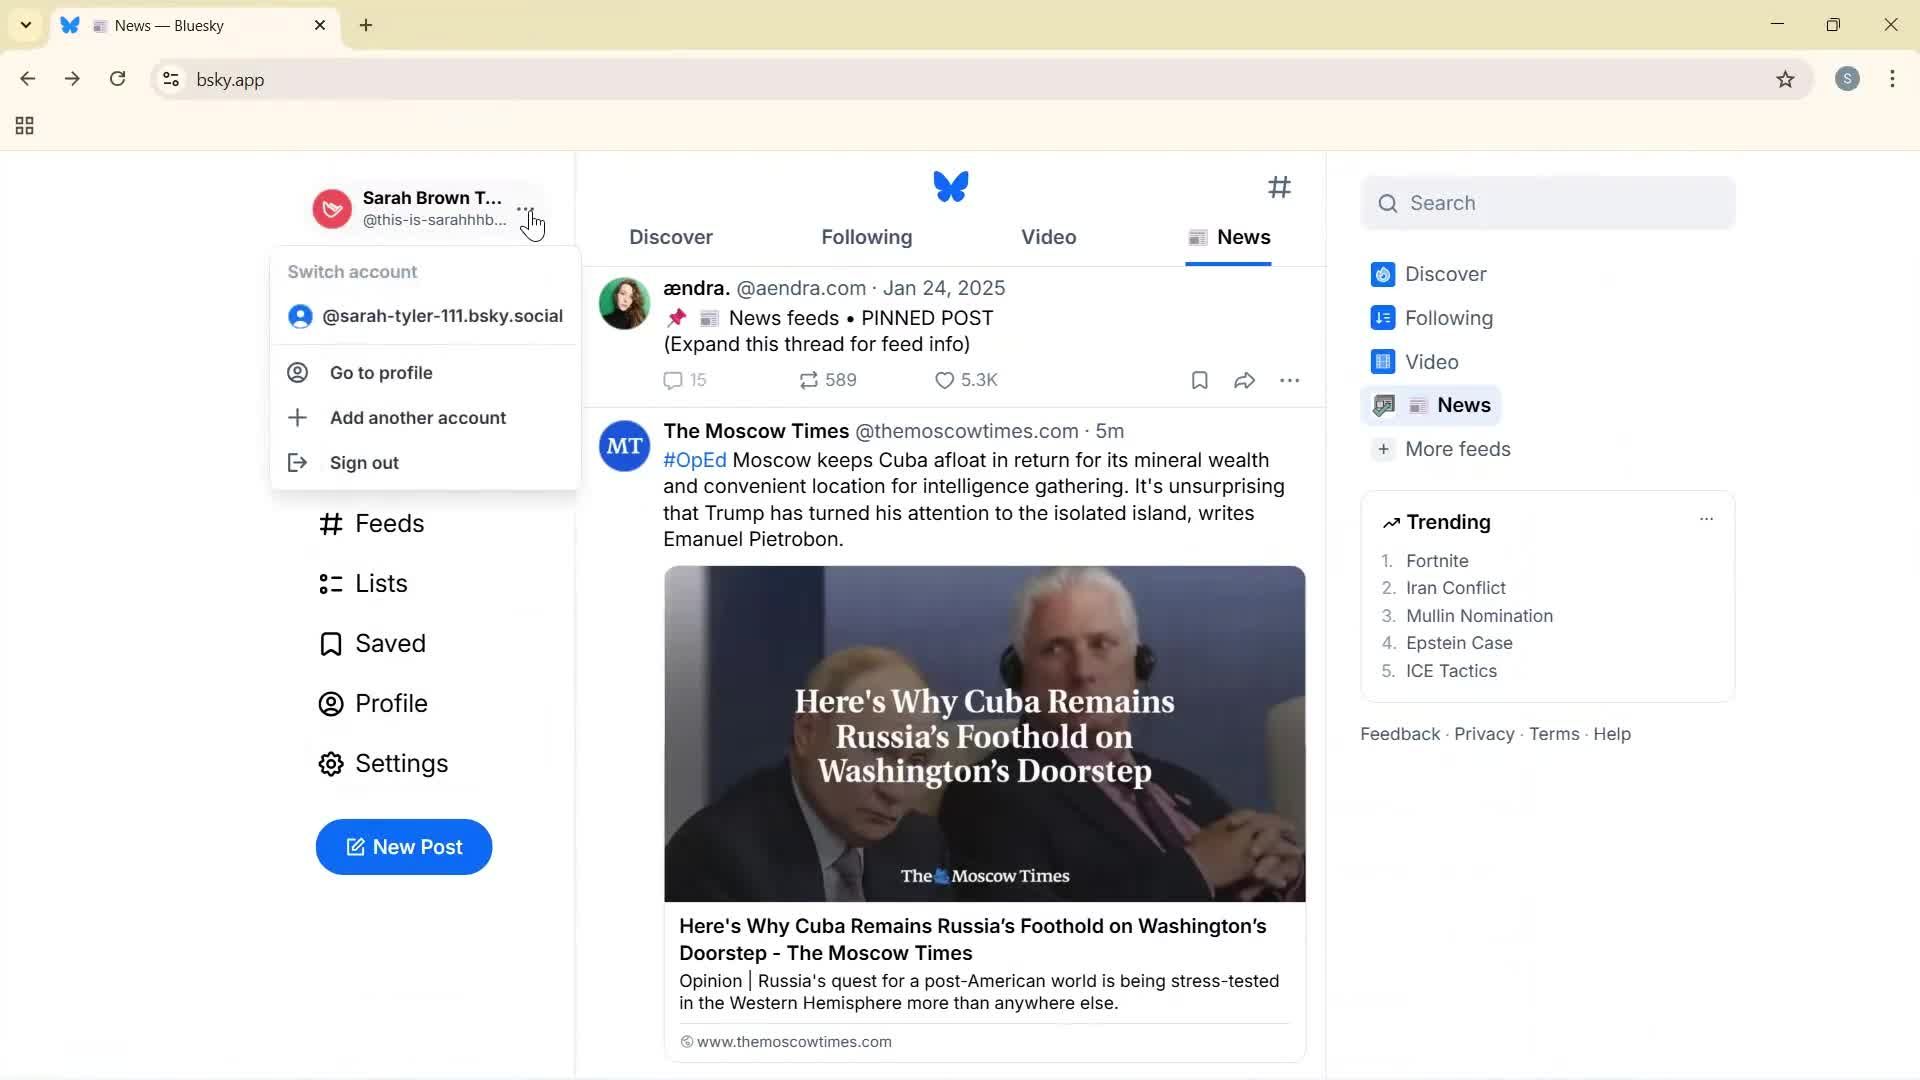Open the Trending panel options menu
This screenshot has height=1080, width=1920.
pyautogui.click(x=1707, y=519)
